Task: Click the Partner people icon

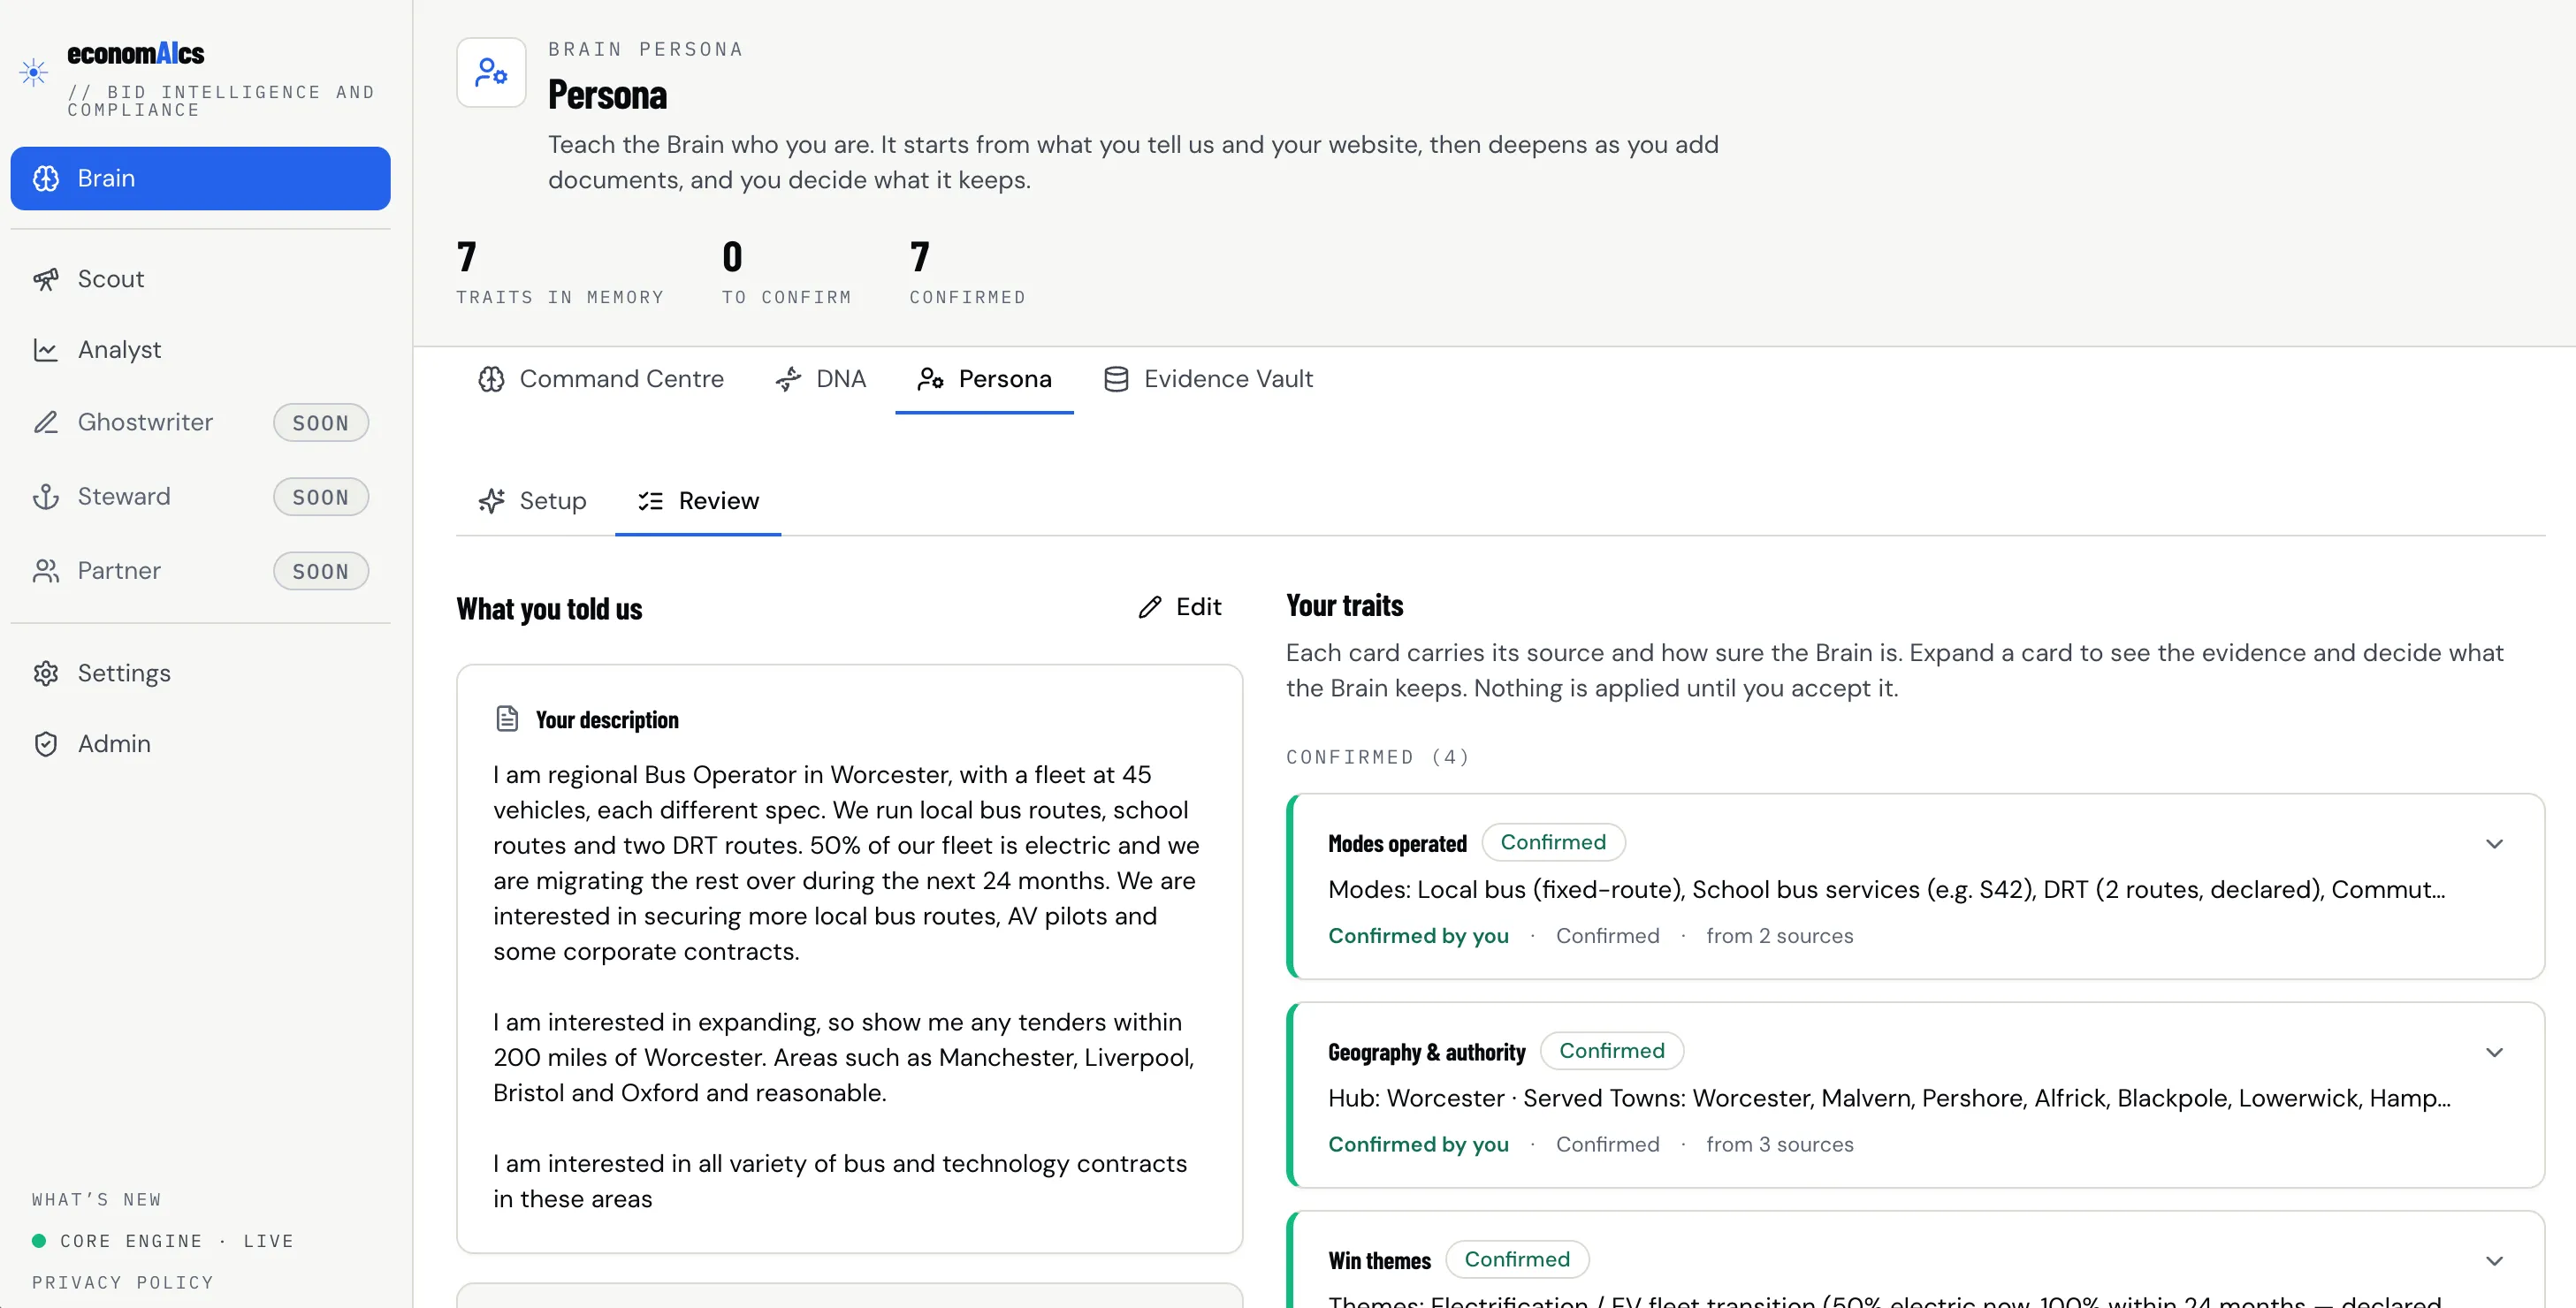Action: click(46, 571)
